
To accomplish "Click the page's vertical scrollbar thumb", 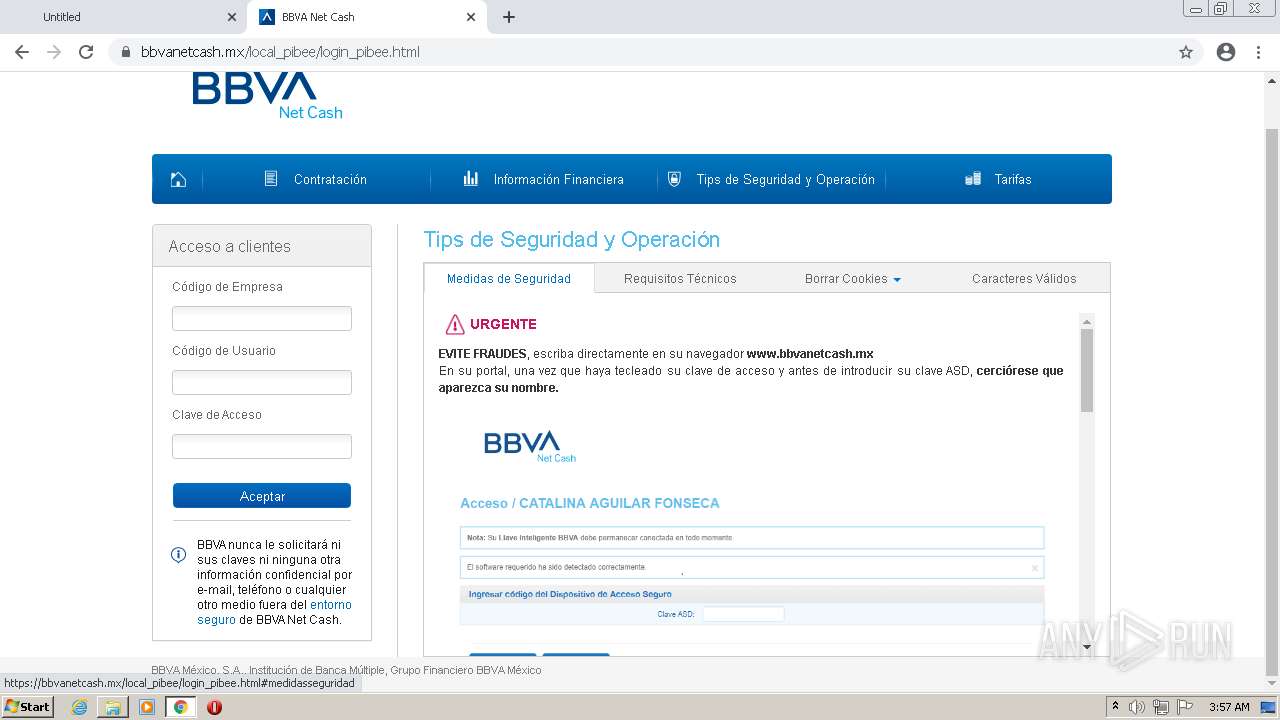I will (x=1272, y=400).
